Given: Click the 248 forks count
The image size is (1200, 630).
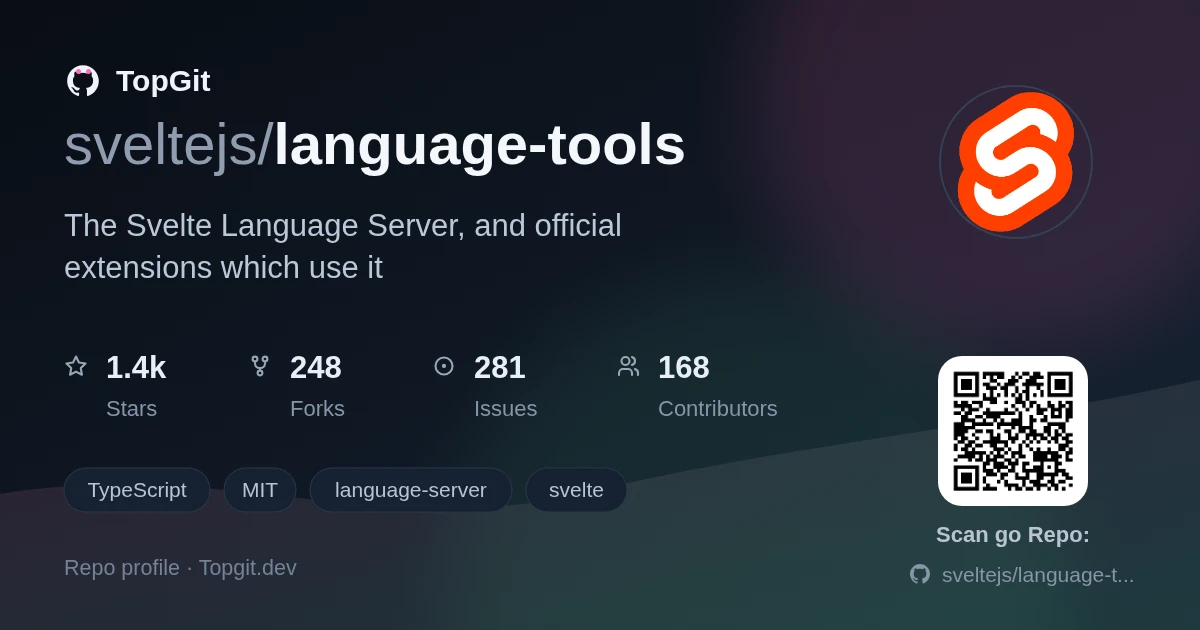Looking at the screenshot, I should 316,367.
